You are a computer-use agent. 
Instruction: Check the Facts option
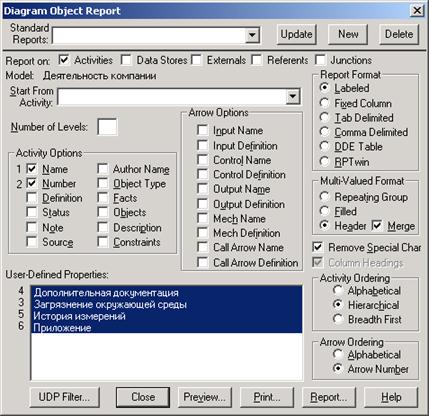tap(103, 198)
